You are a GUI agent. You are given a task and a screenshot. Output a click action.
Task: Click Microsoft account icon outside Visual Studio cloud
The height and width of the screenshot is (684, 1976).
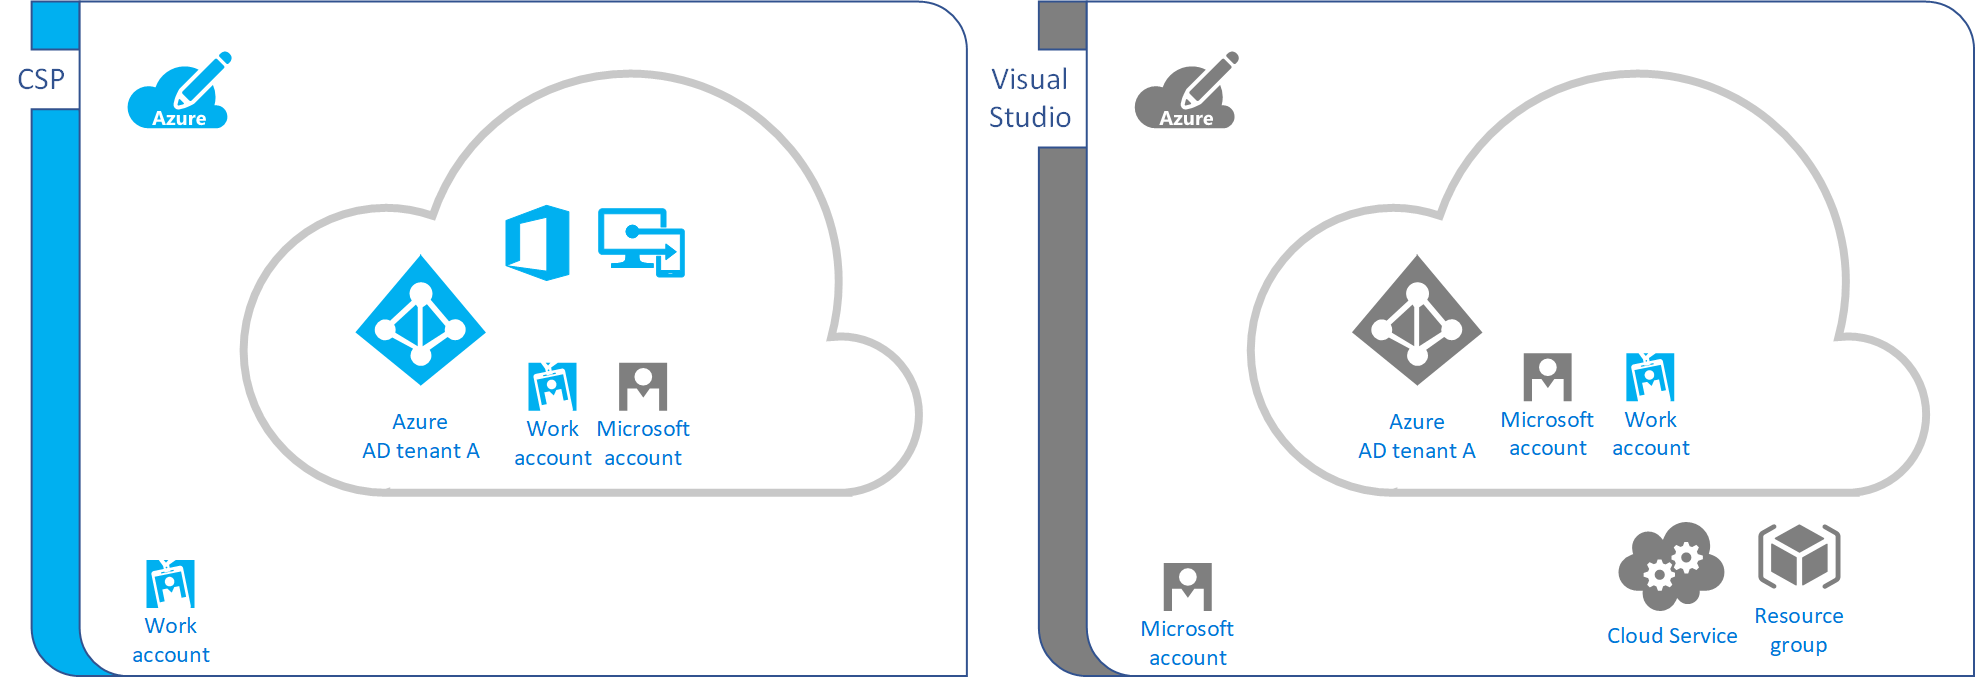coord(1187,587)
